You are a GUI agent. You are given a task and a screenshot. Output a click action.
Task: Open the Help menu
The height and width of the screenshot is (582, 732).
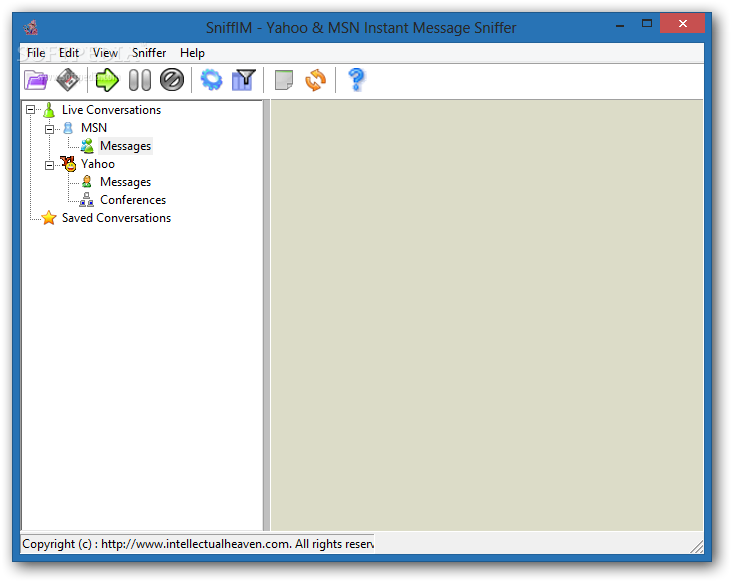pos(192,53)
